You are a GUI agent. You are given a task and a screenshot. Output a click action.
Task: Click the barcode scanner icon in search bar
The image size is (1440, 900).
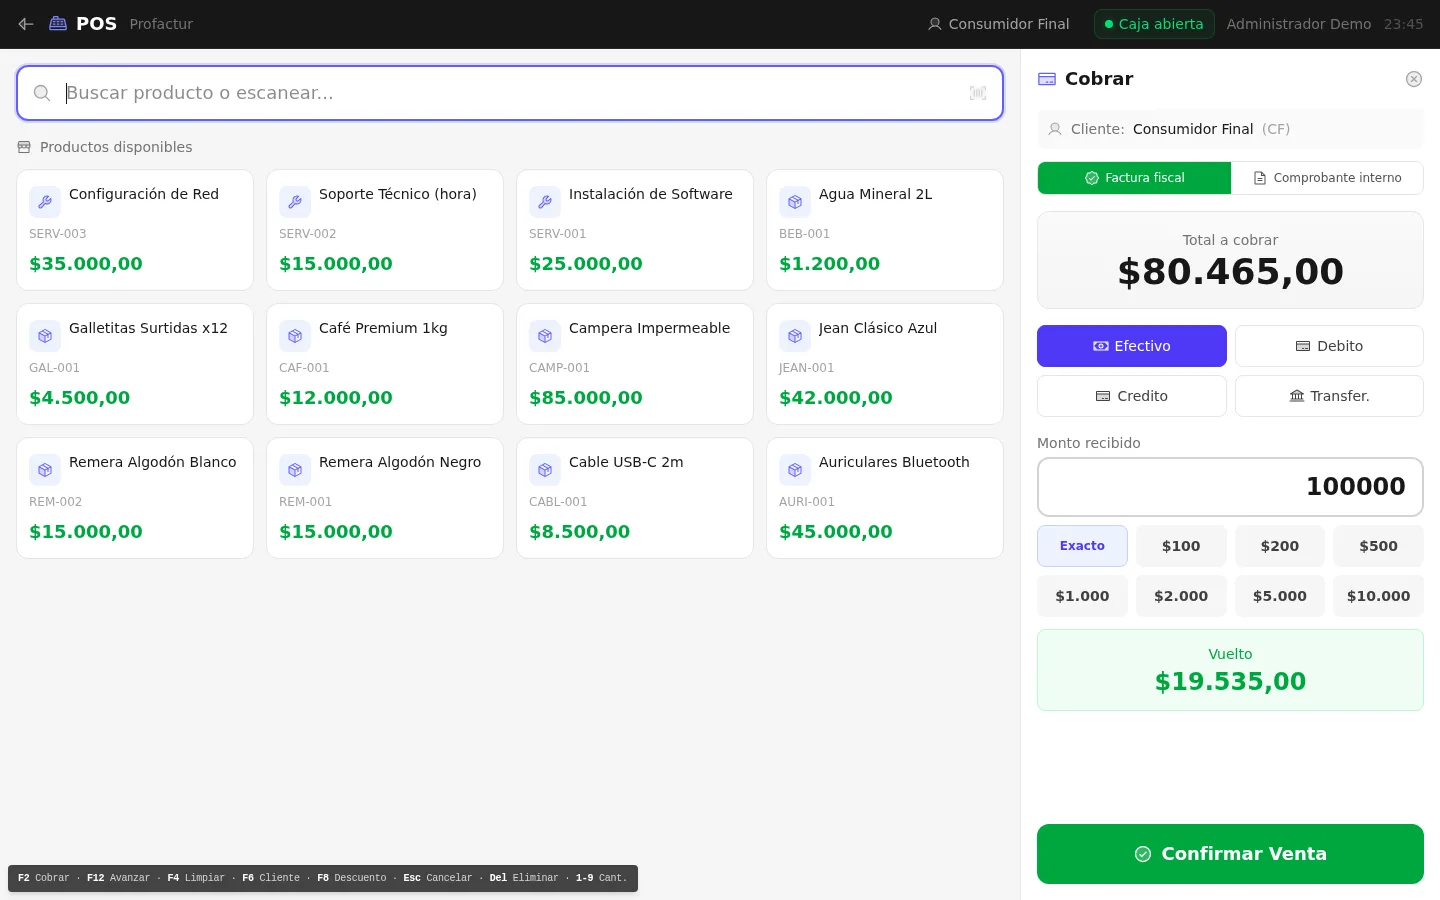tap(978, 93)
